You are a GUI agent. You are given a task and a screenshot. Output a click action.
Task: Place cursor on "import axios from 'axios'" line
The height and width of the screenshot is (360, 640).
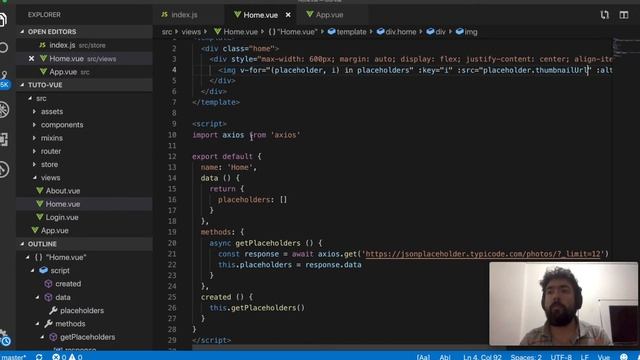point(246,135)
